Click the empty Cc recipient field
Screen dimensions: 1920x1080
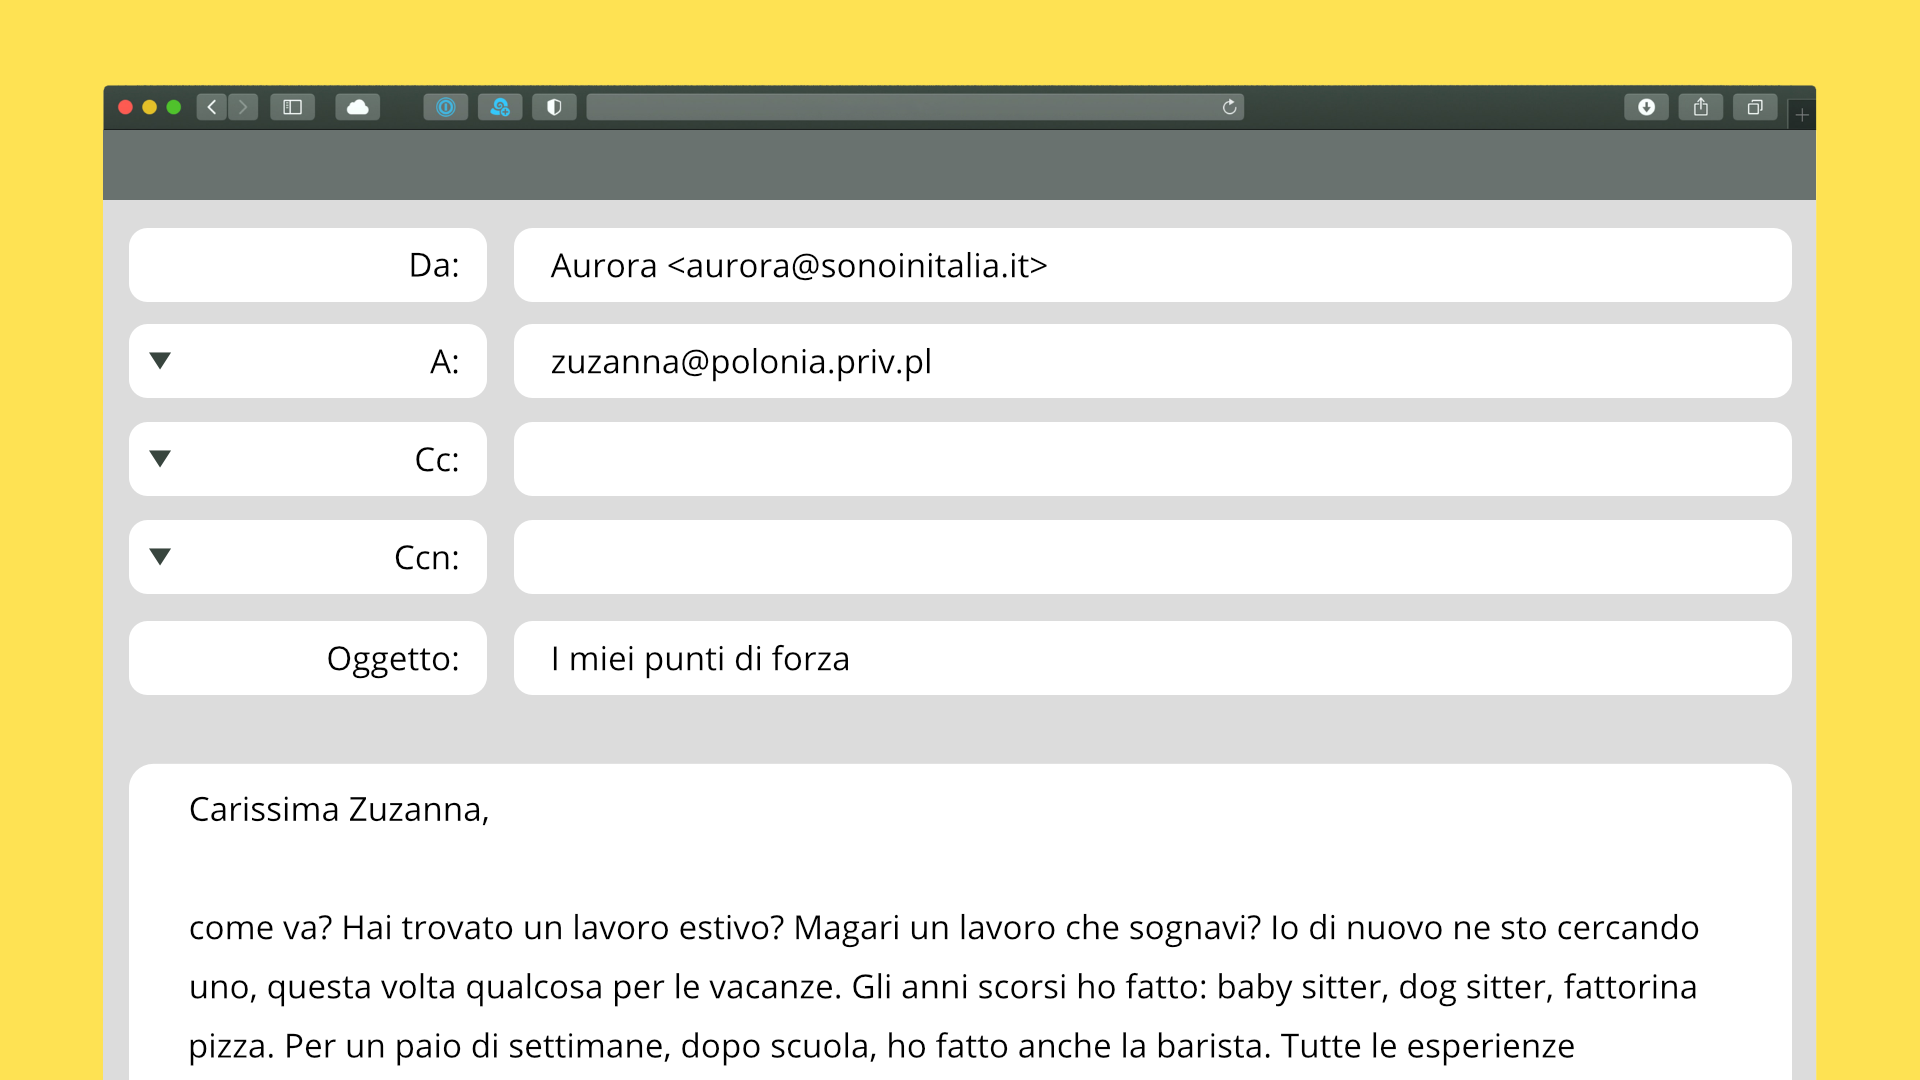(1152, 459)
